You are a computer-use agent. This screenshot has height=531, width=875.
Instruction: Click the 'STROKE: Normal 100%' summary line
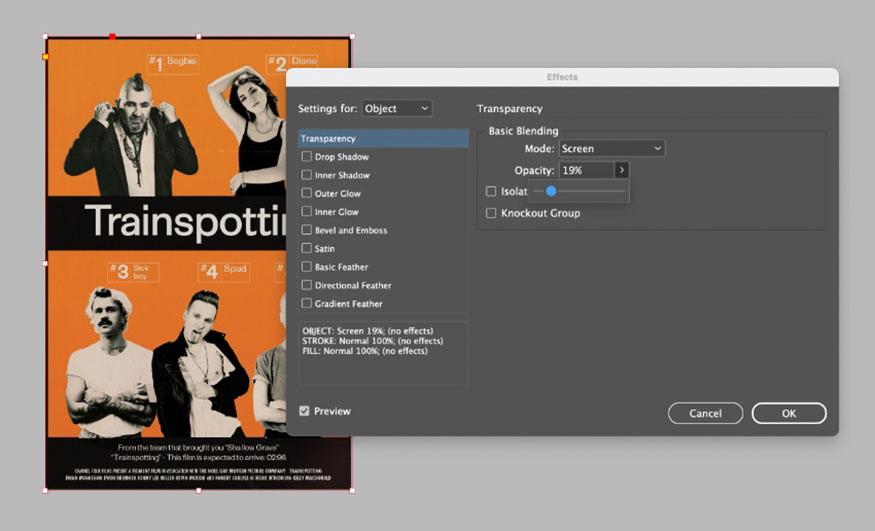373,341
